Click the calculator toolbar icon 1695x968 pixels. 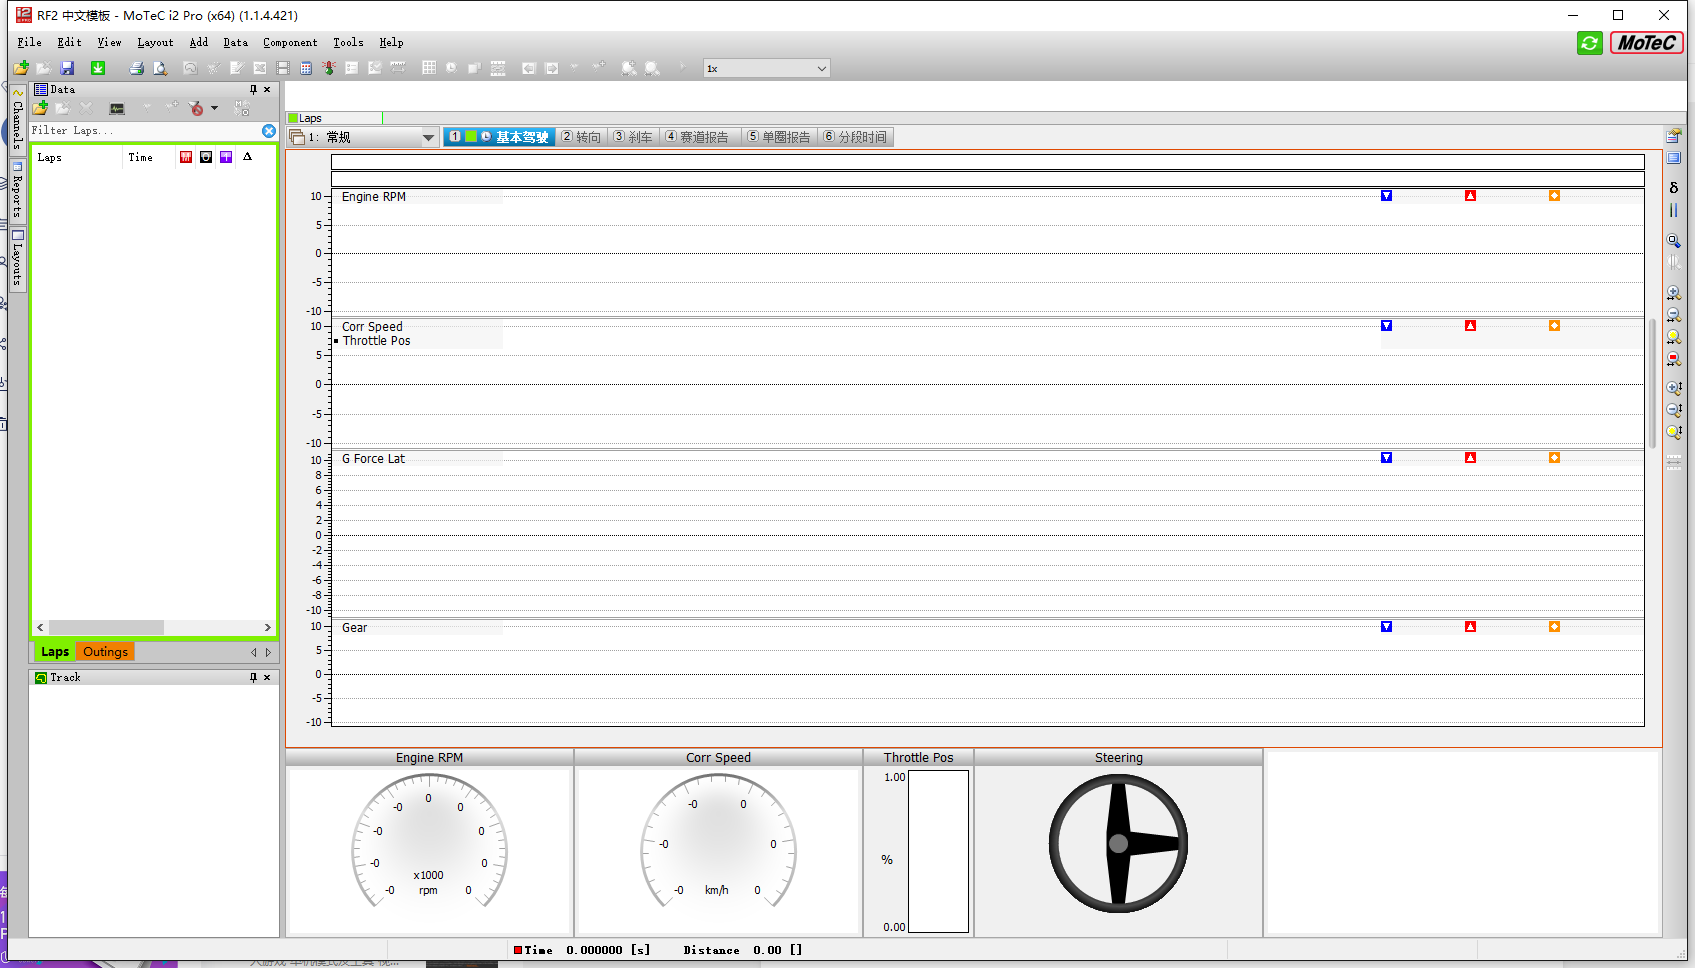click(x=306, y=68)
